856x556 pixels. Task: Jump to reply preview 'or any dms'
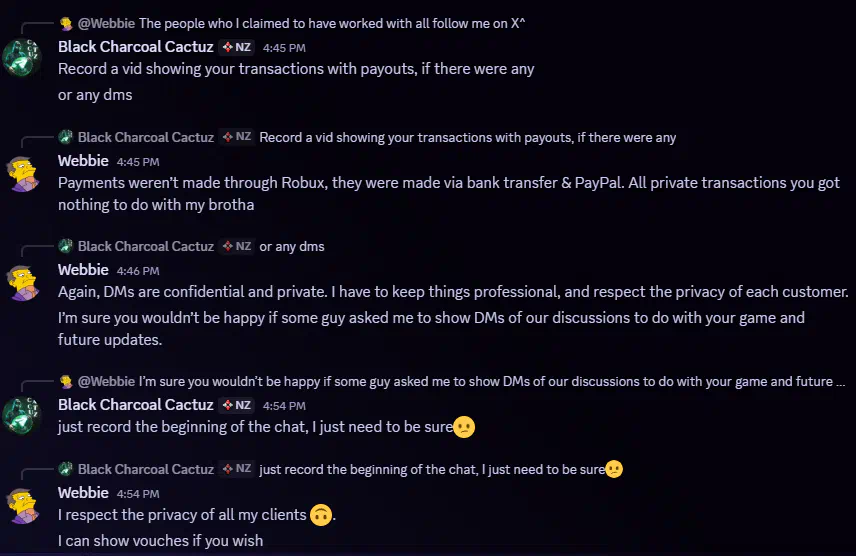[292, 247]
